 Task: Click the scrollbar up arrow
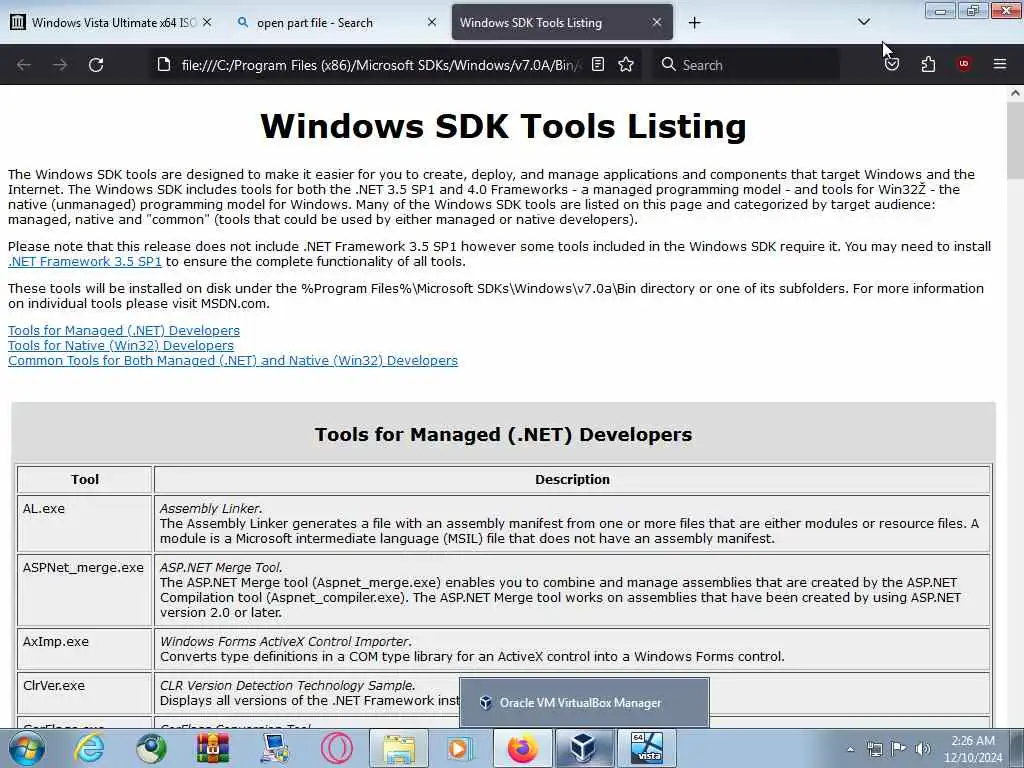1015,93
